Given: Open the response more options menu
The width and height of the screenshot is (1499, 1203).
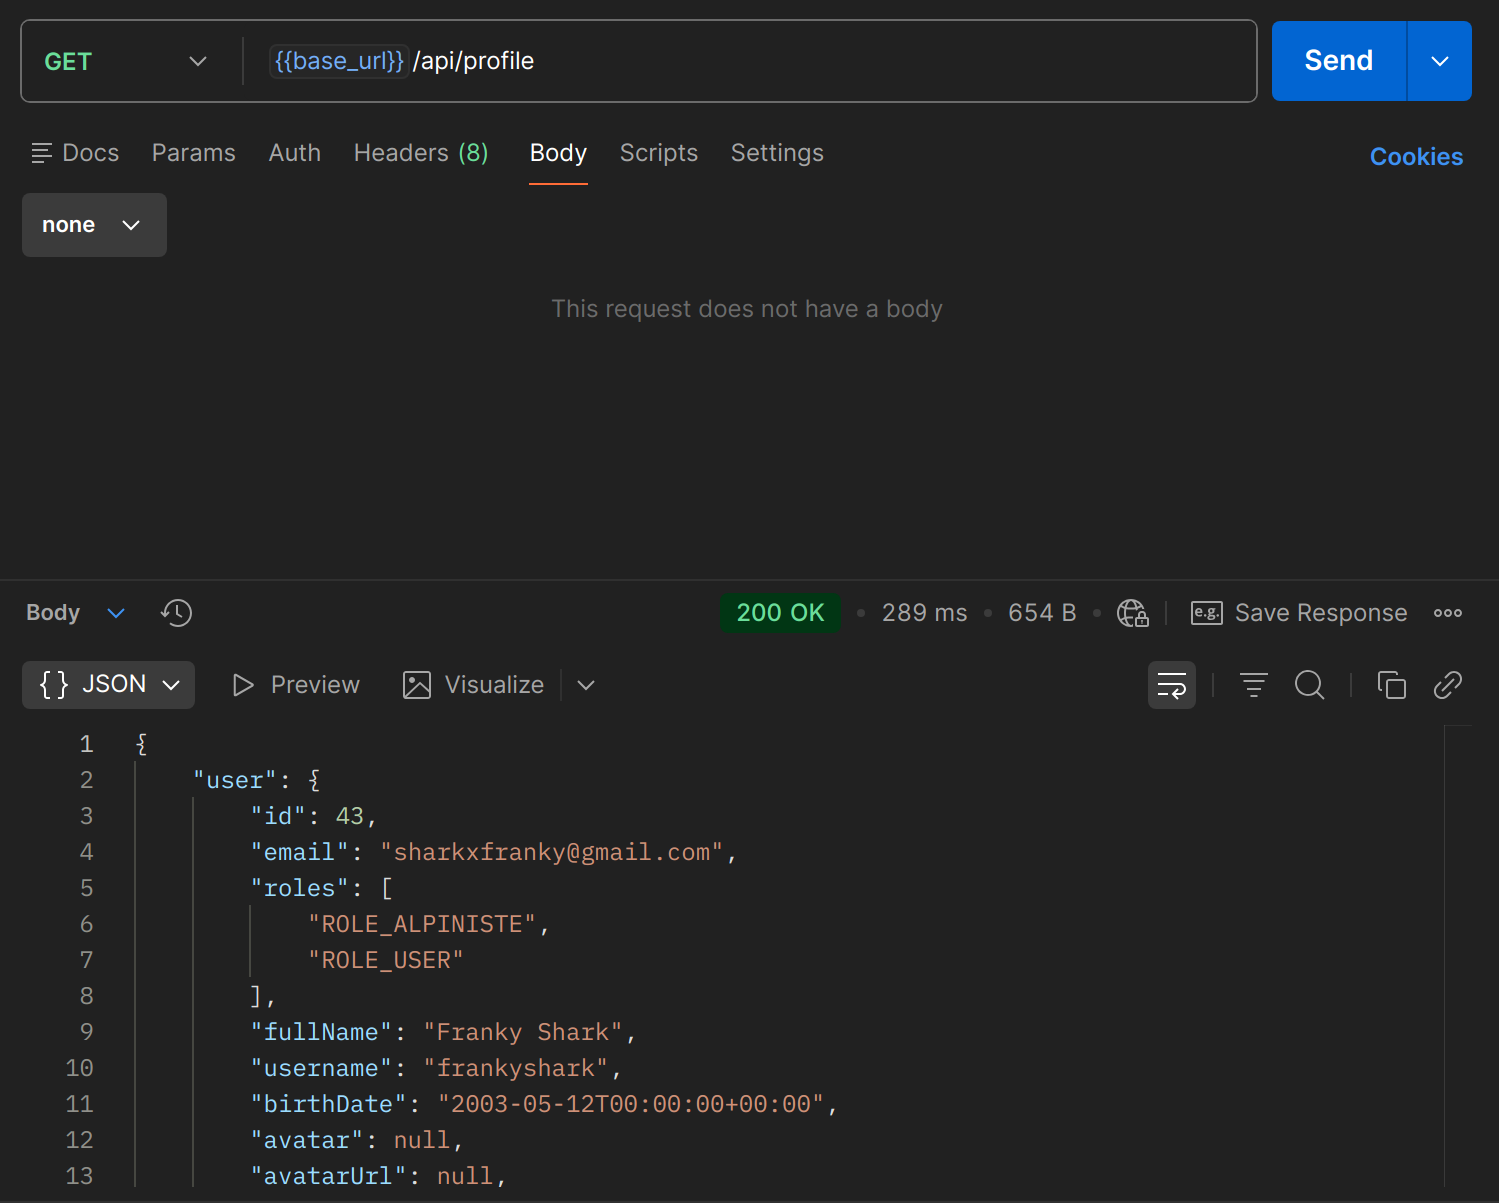Looking at the screenshot, I should [1447, 613].
